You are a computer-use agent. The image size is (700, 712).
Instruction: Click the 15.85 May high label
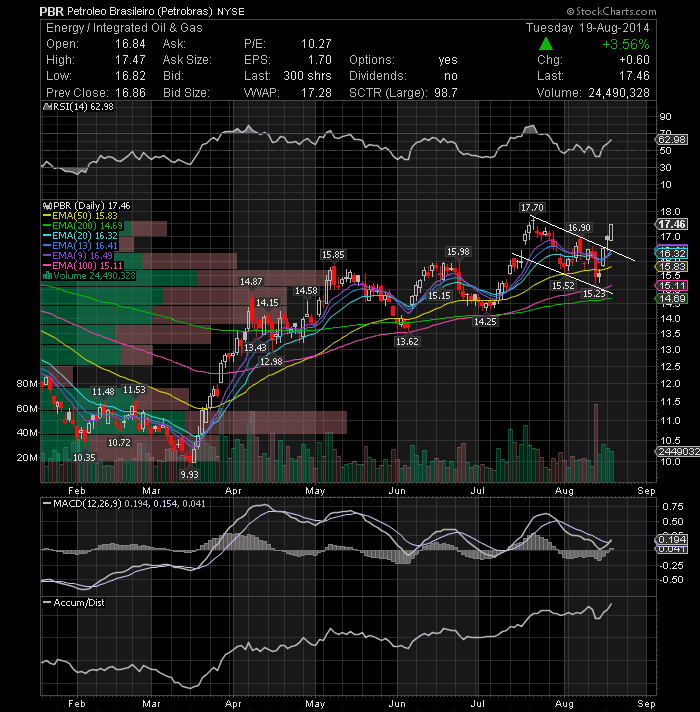[333, 255]
